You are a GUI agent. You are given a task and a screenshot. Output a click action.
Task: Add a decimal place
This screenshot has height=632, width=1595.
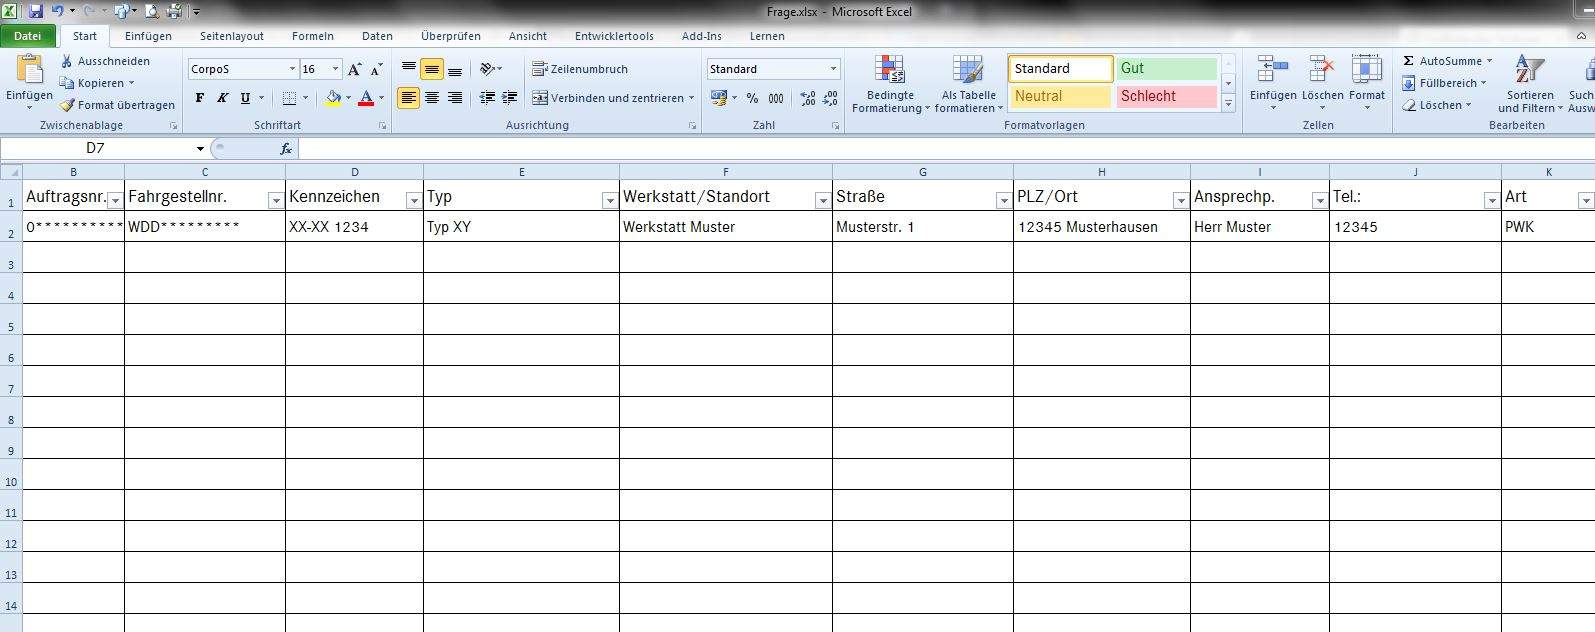tap(808, 98)
